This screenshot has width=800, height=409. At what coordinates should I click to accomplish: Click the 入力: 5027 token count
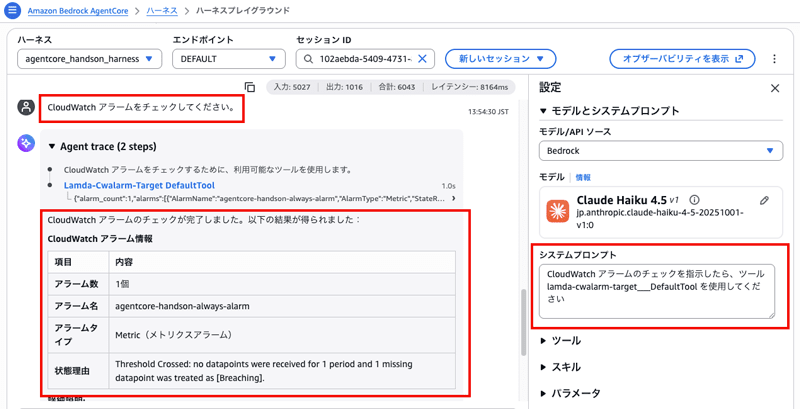coord(292,87)
